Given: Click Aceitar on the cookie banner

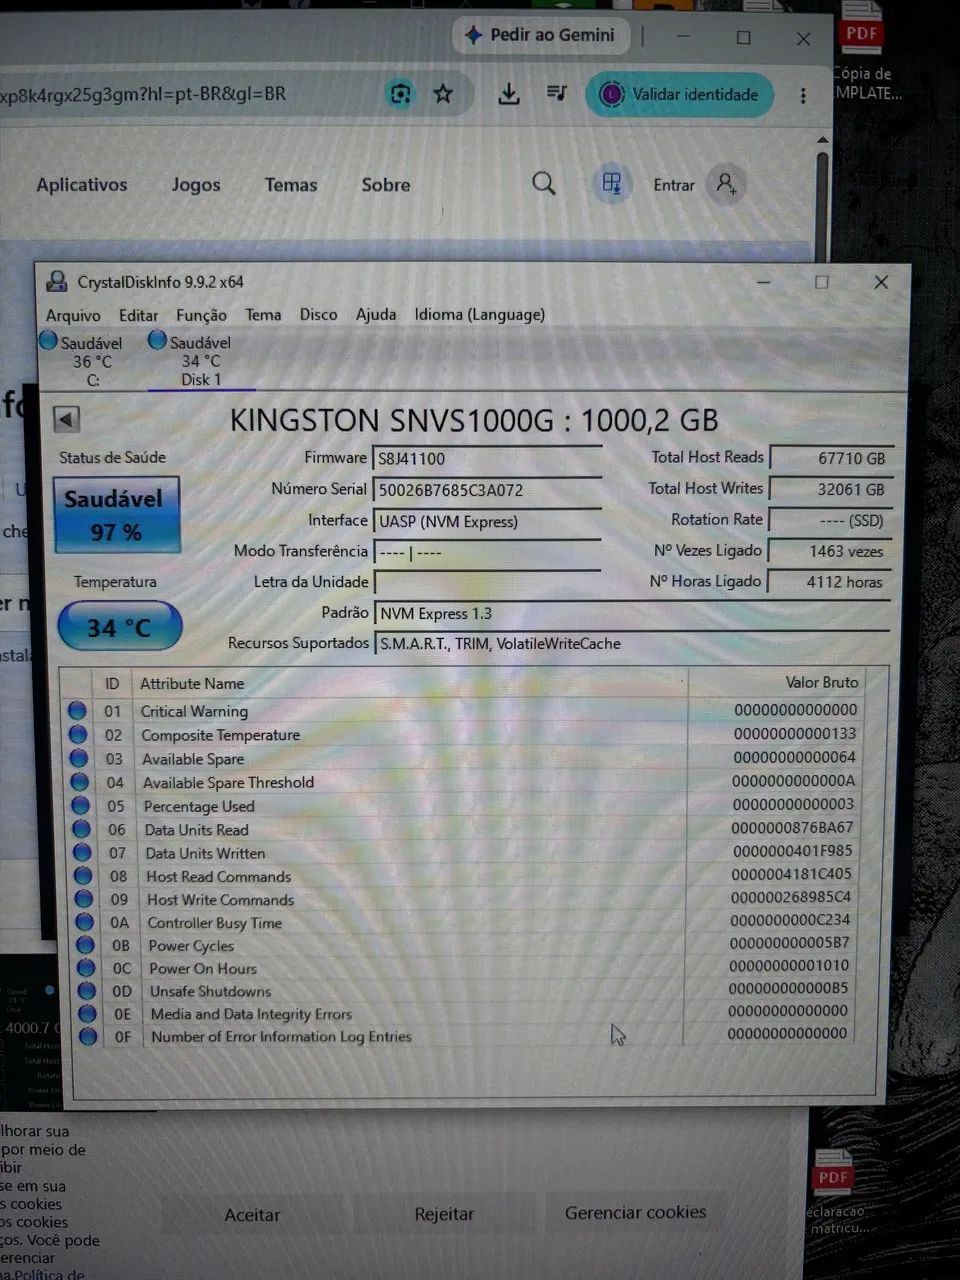Looking at the screenshot, I should click(x=252, y=1215).
